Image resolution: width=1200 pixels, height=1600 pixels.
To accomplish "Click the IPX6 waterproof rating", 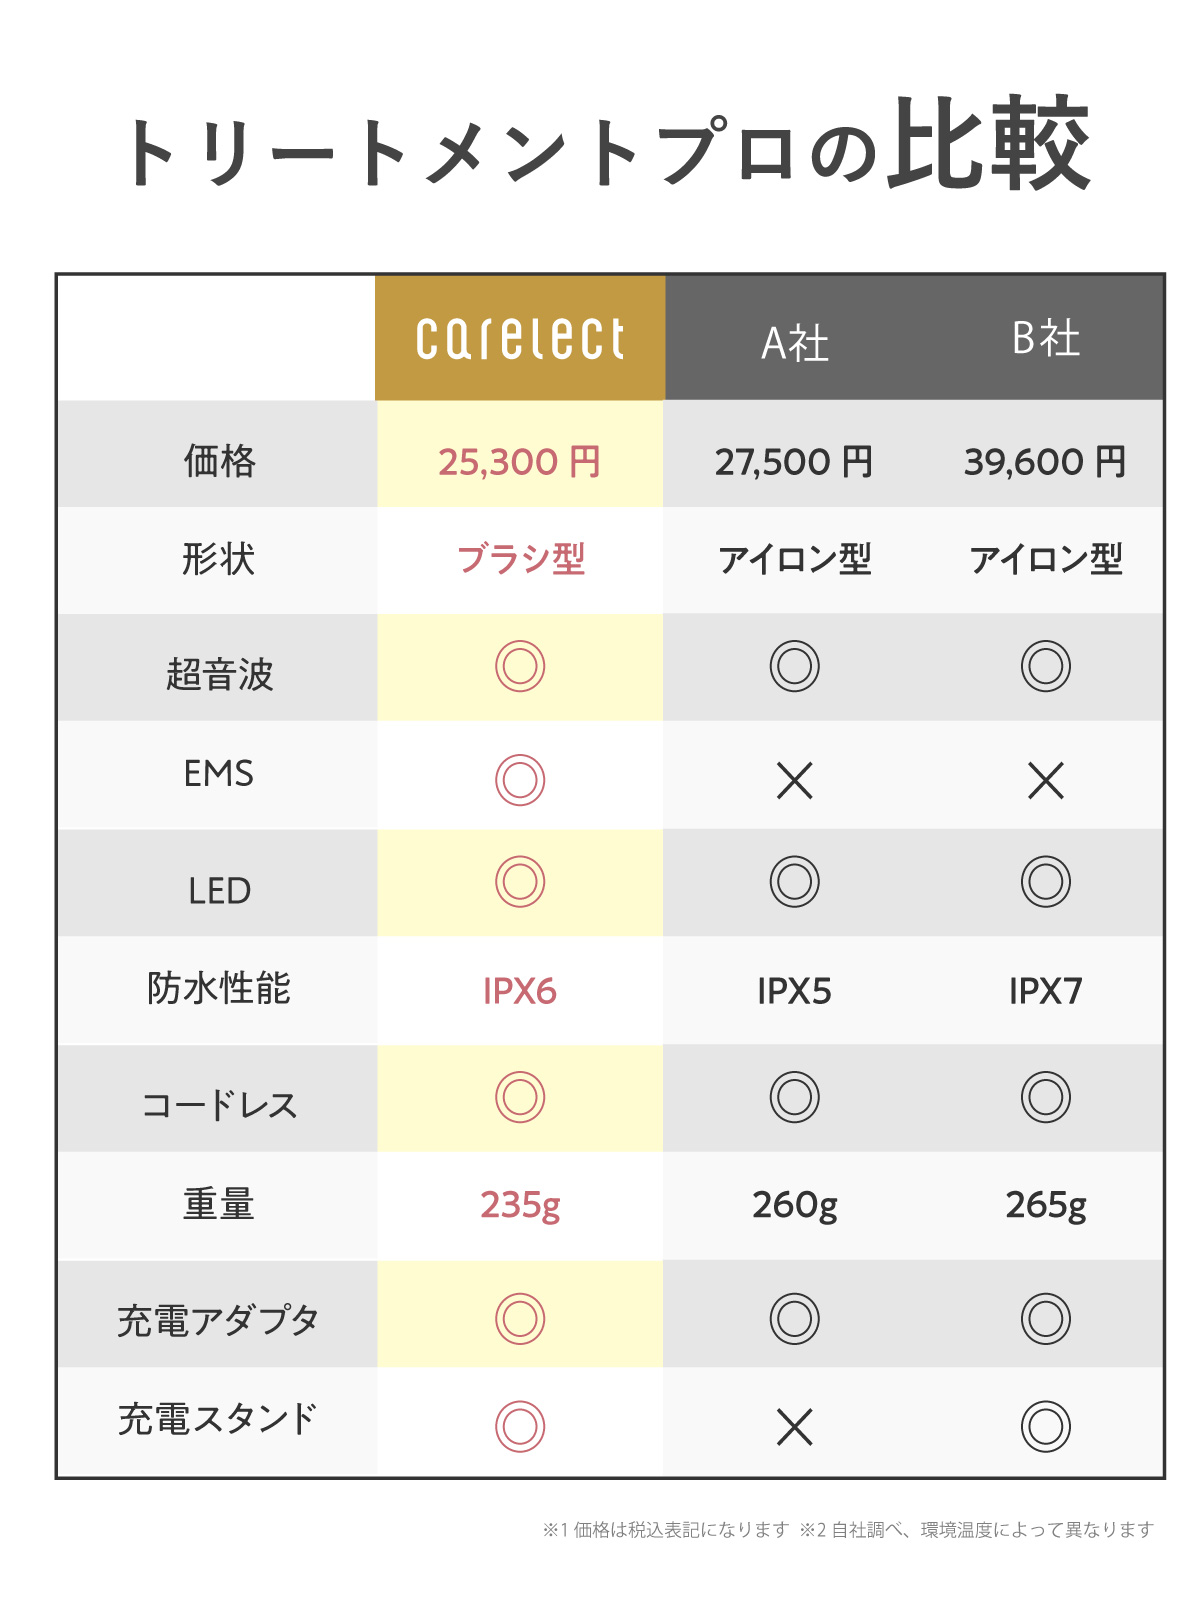I will click(x=520, y=991).
